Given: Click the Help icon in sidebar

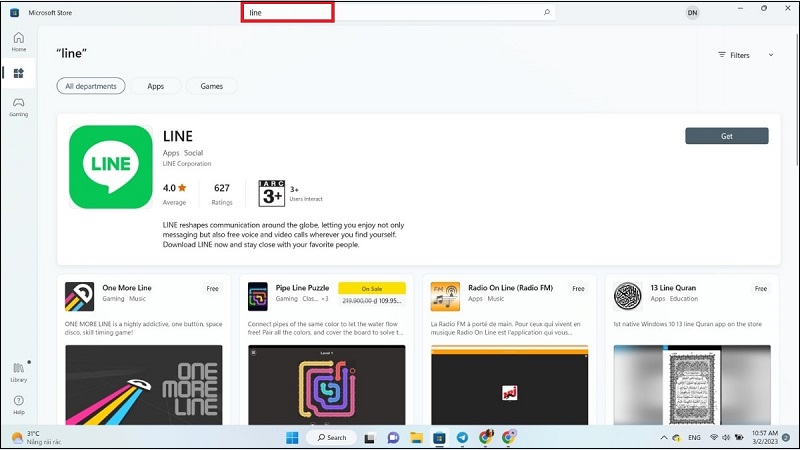Looking at the screenshot, I should [x=18, y=404].
